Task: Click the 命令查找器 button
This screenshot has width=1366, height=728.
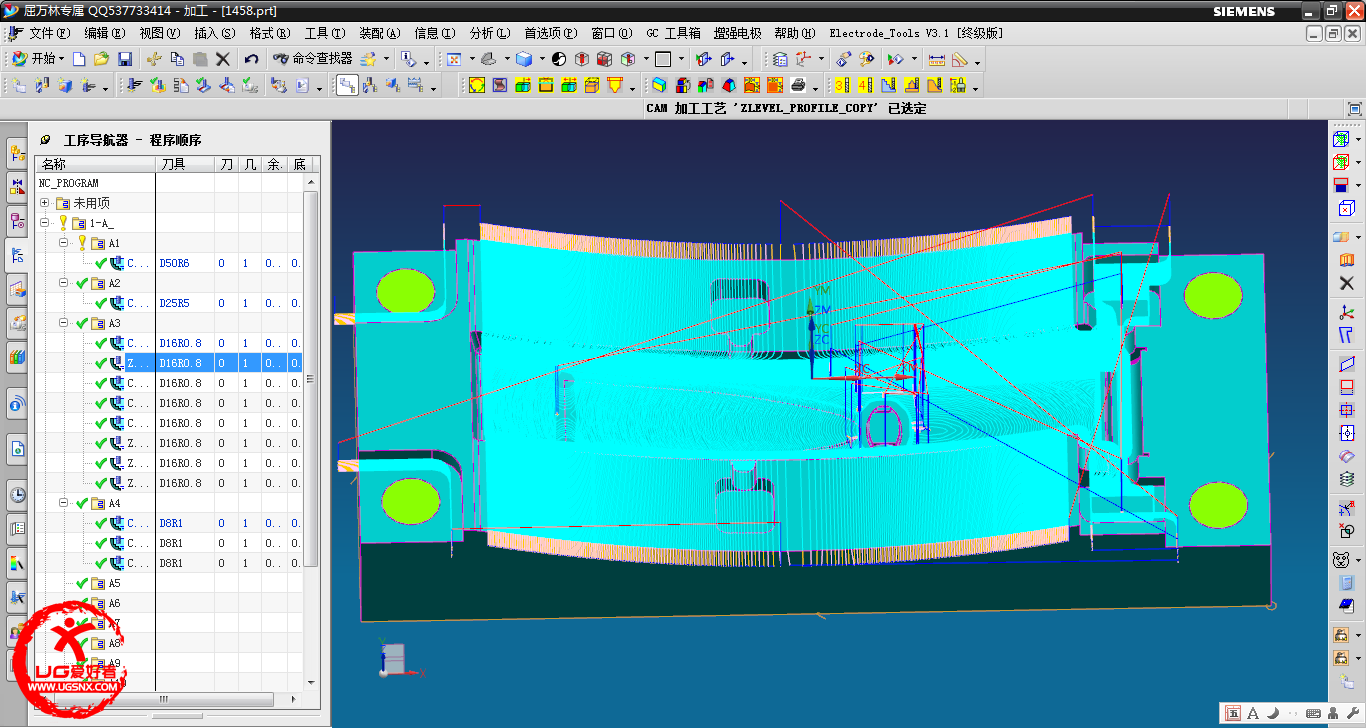Action: coord(313,59)
